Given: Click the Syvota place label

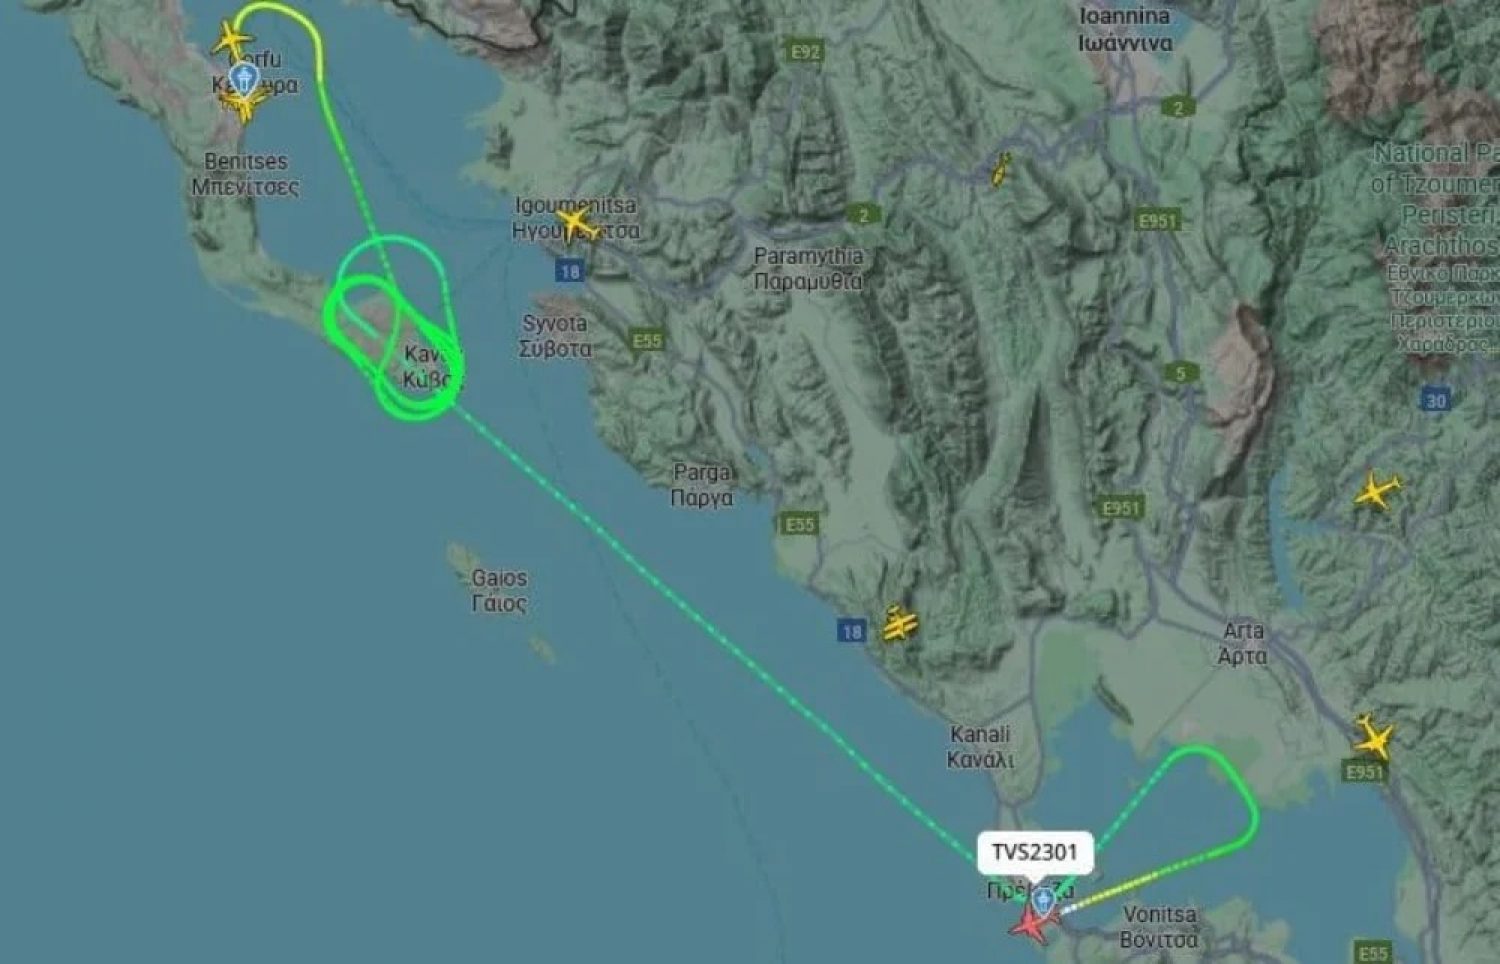Looking at the screenshot, I should point(555,336).
